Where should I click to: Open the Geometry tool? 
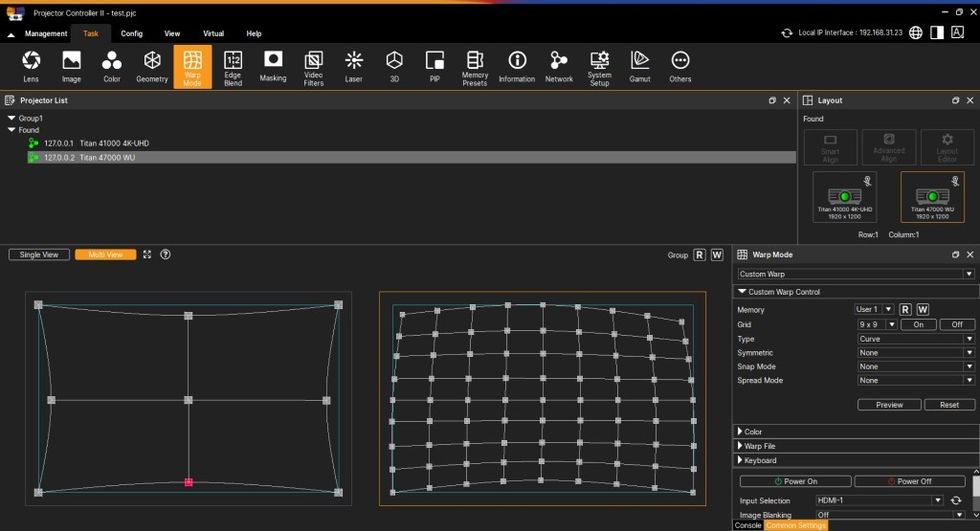152,66
